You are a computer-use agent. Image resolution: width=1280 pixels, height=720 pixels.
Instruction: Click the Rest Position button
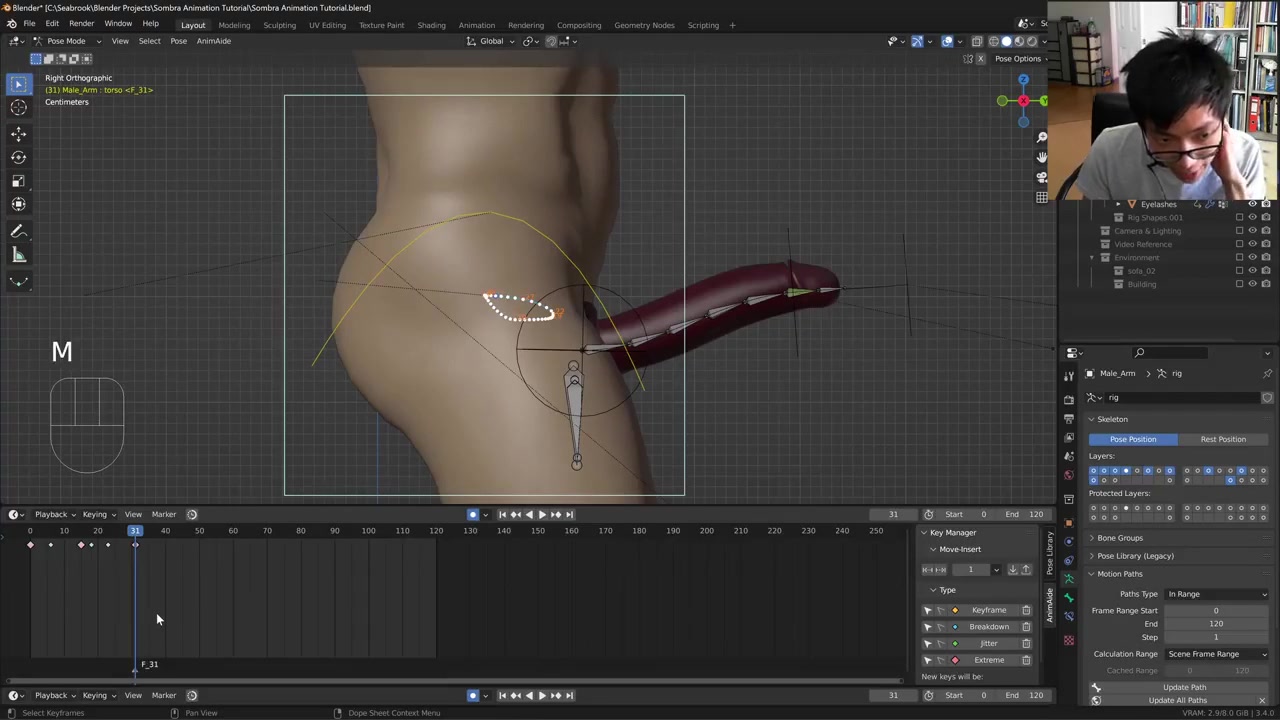click(1223, 439)
